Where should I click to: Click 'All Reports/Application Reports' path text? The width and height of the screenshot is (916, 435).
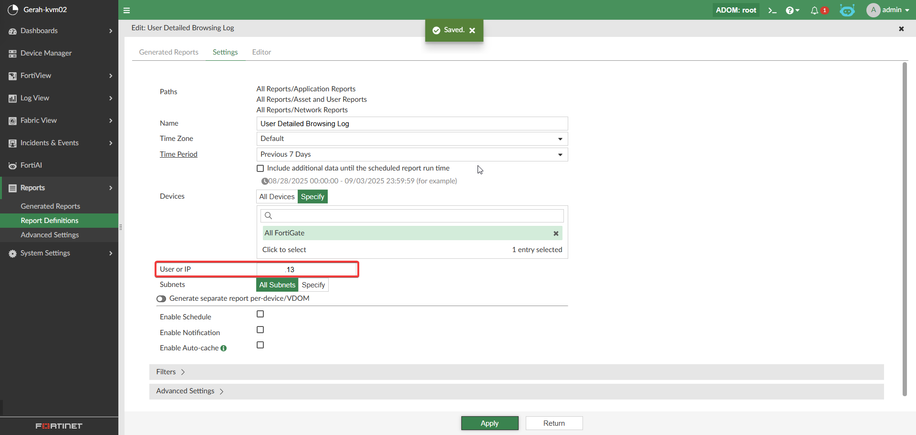306,89
